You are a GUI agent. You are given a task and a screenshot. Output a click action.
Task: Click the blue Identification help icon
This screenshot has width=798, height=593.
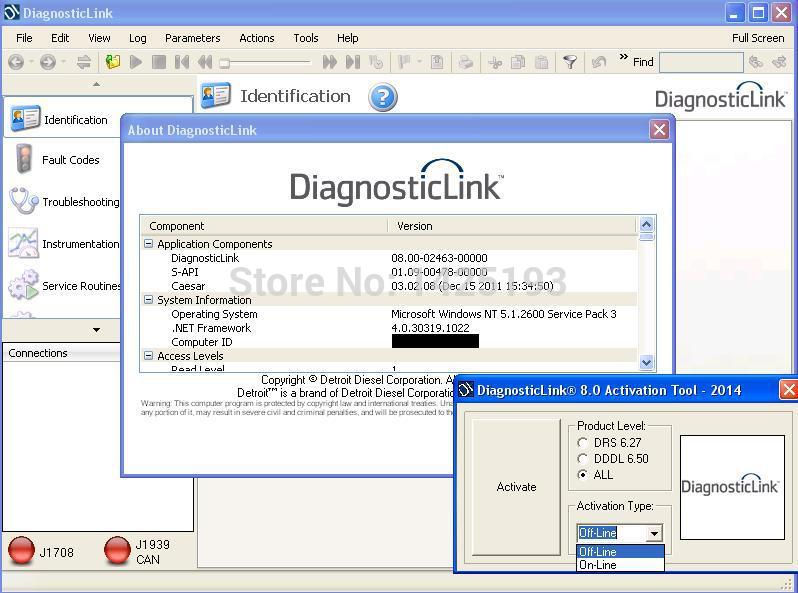383,97
